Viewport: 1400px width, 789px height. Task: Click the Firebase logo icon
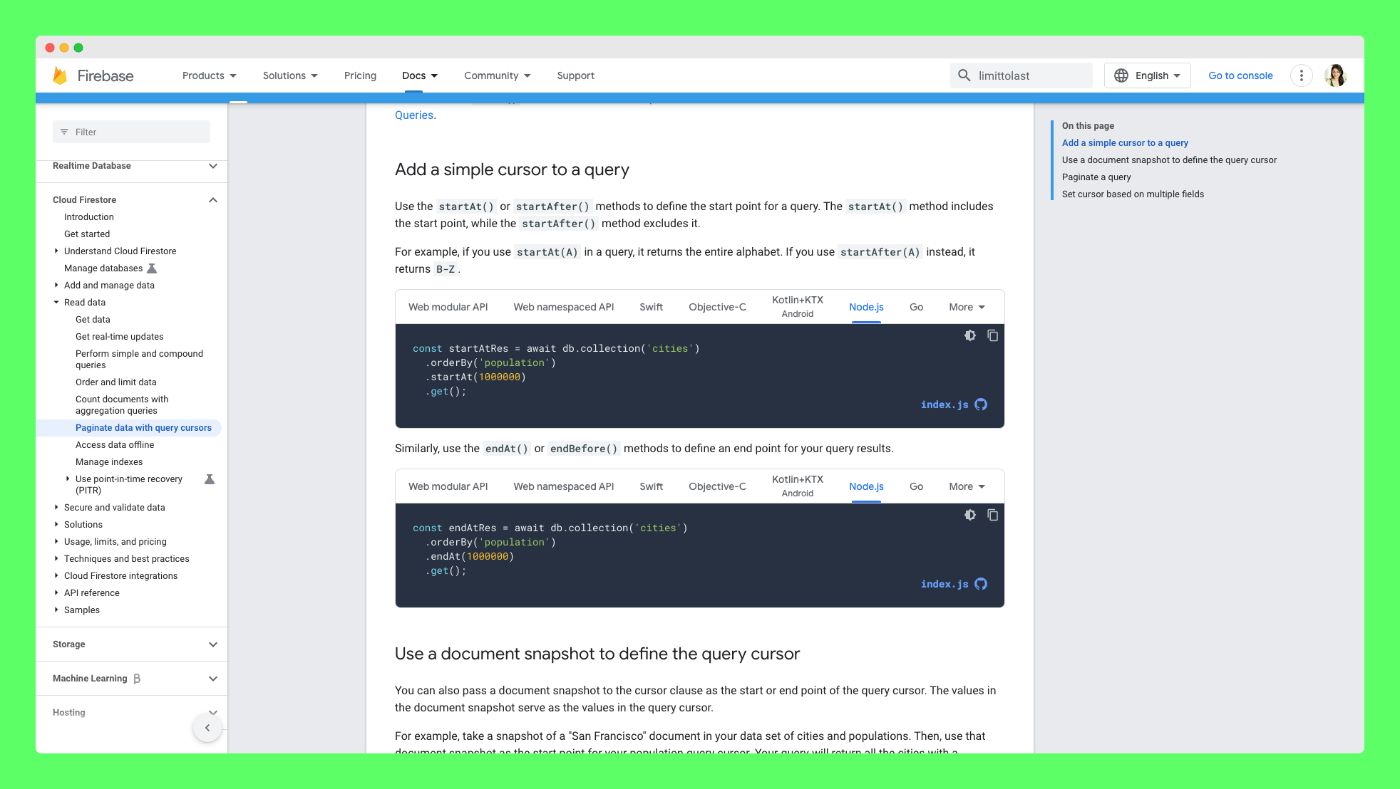60,76
